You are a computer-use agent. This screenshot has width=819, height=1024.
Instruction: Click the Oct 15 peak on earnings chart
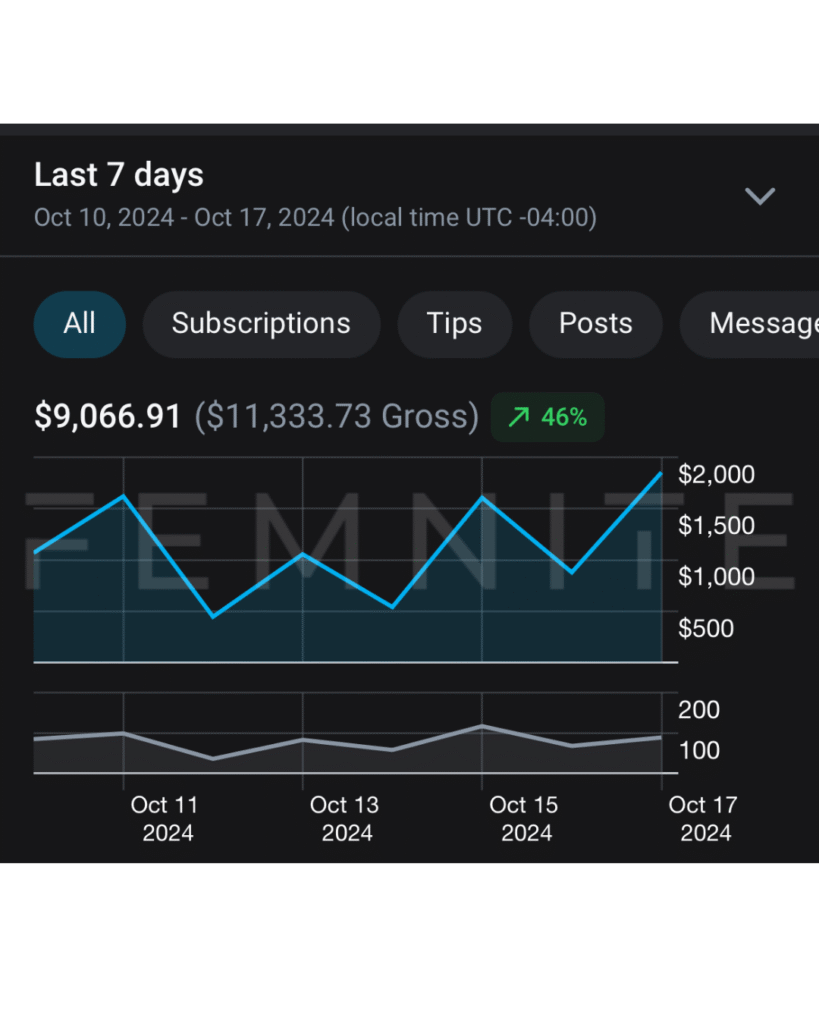482,497
